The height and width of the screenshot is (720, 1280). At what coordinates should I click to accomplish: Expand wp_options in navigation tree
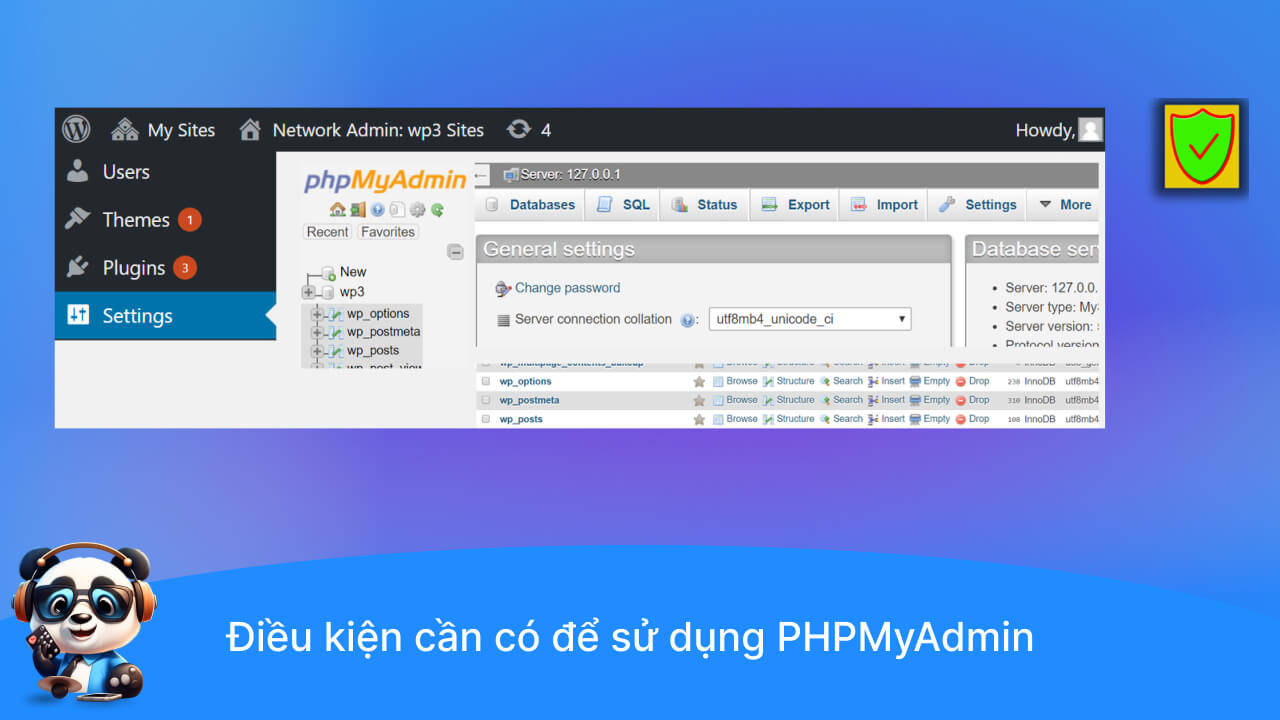click(x=317, y=314)
